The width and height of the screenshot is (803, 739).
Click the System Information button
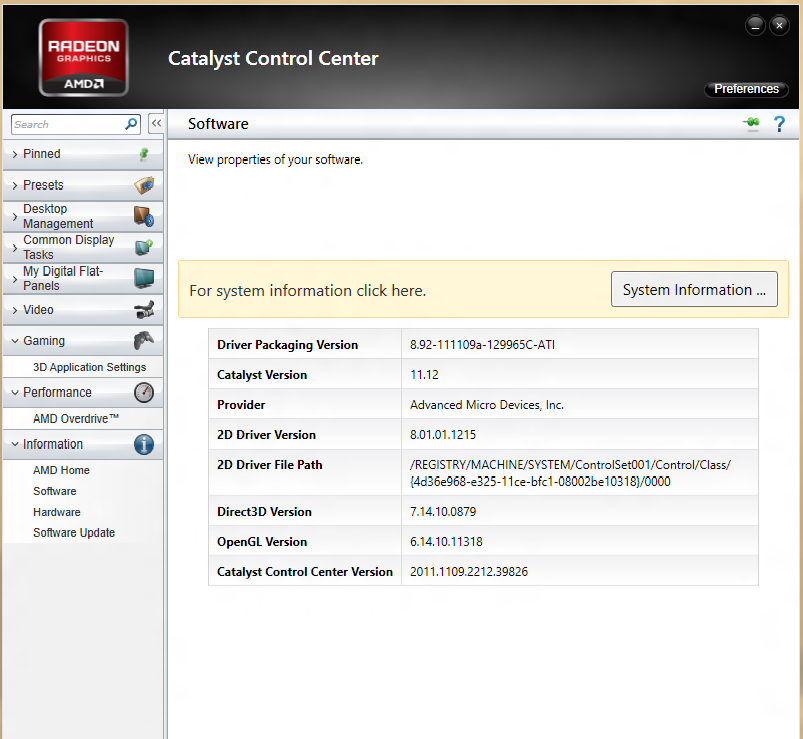point(694,289)
